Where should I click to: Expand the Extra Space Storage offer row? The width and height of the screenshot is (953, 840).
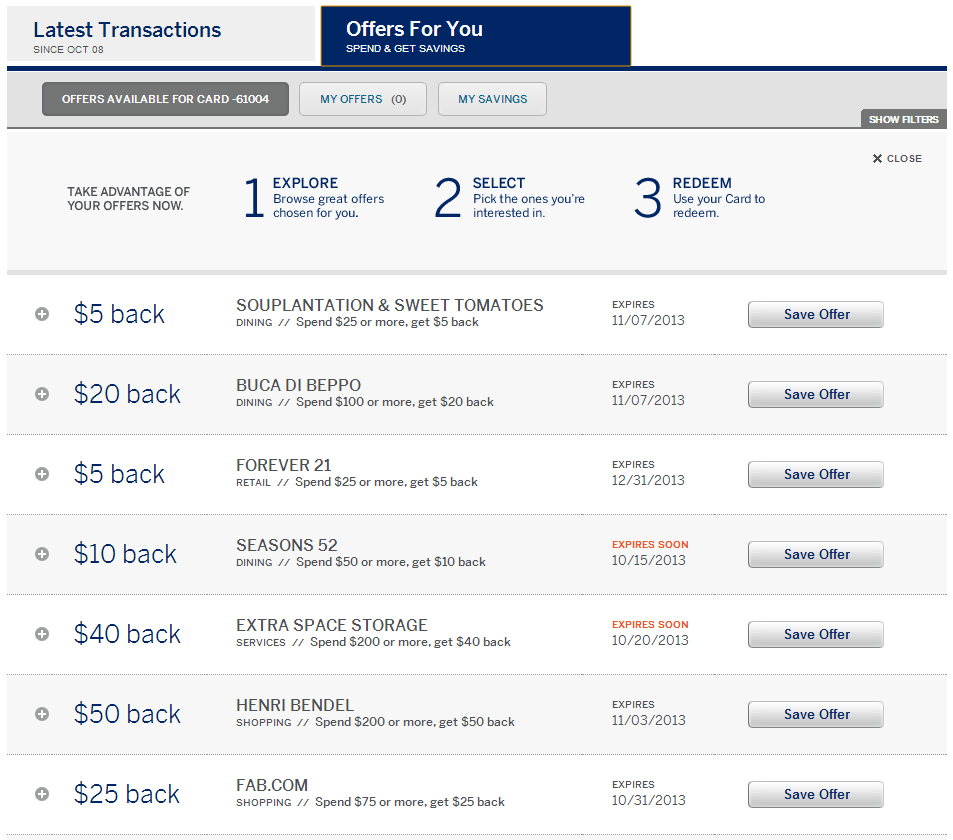pyautogui.click(x=42, y=634)
